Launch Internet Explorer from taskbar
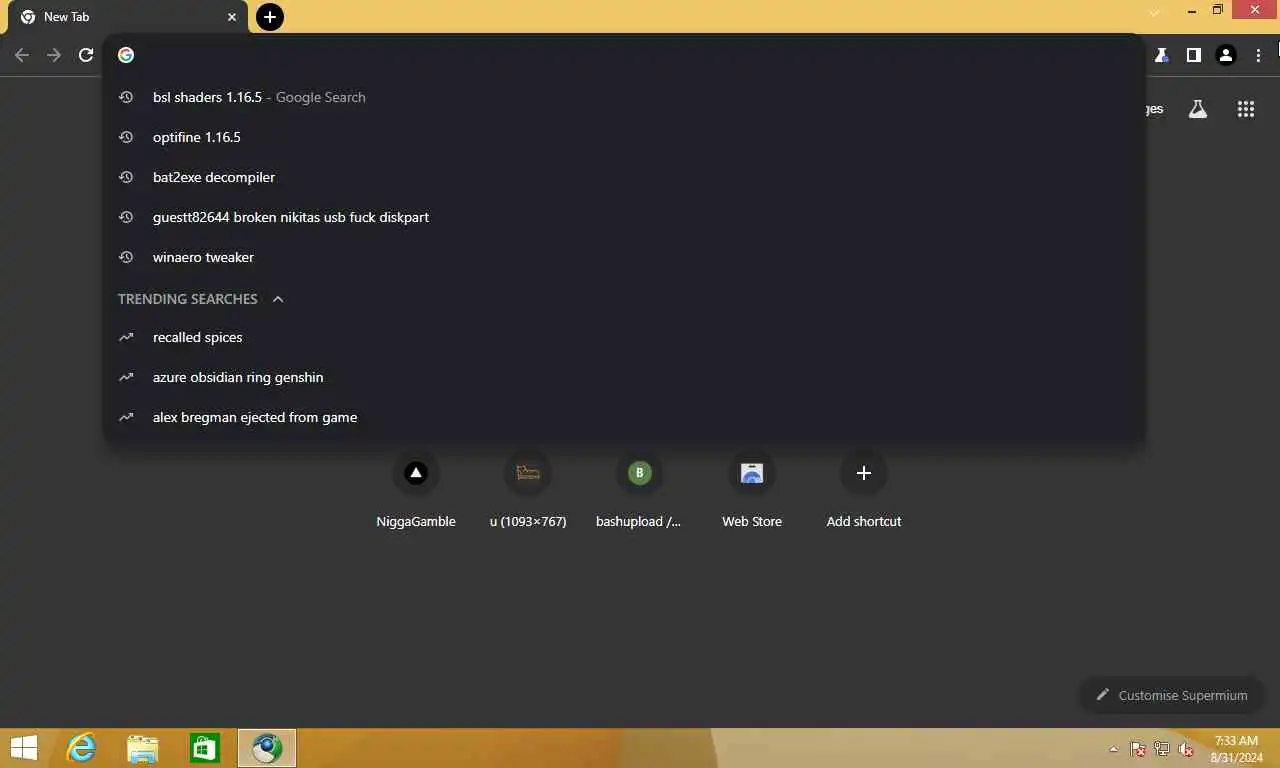The width and height of the screenshot is (1280, 768). pyautogui.click(x=81, y=748)
